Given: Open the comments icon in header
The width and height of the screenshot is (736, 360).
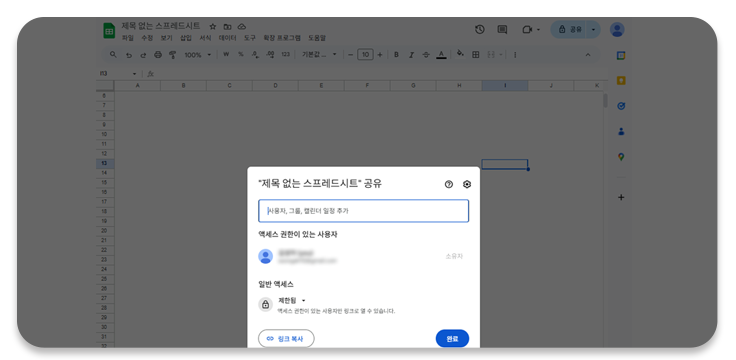Looking at the screenshot, I should coord(502,30).
